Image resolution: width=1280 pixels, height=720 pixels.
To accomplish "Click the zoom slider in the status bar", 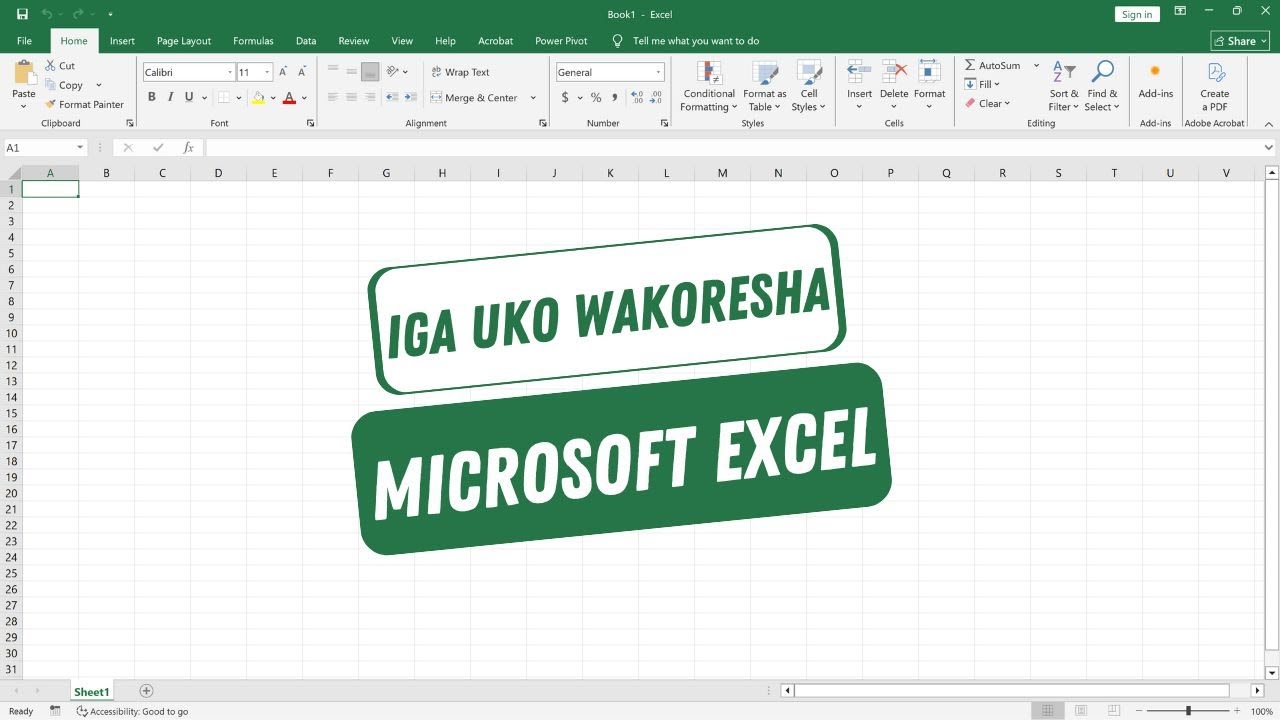I will click(x=1189, y=711).
